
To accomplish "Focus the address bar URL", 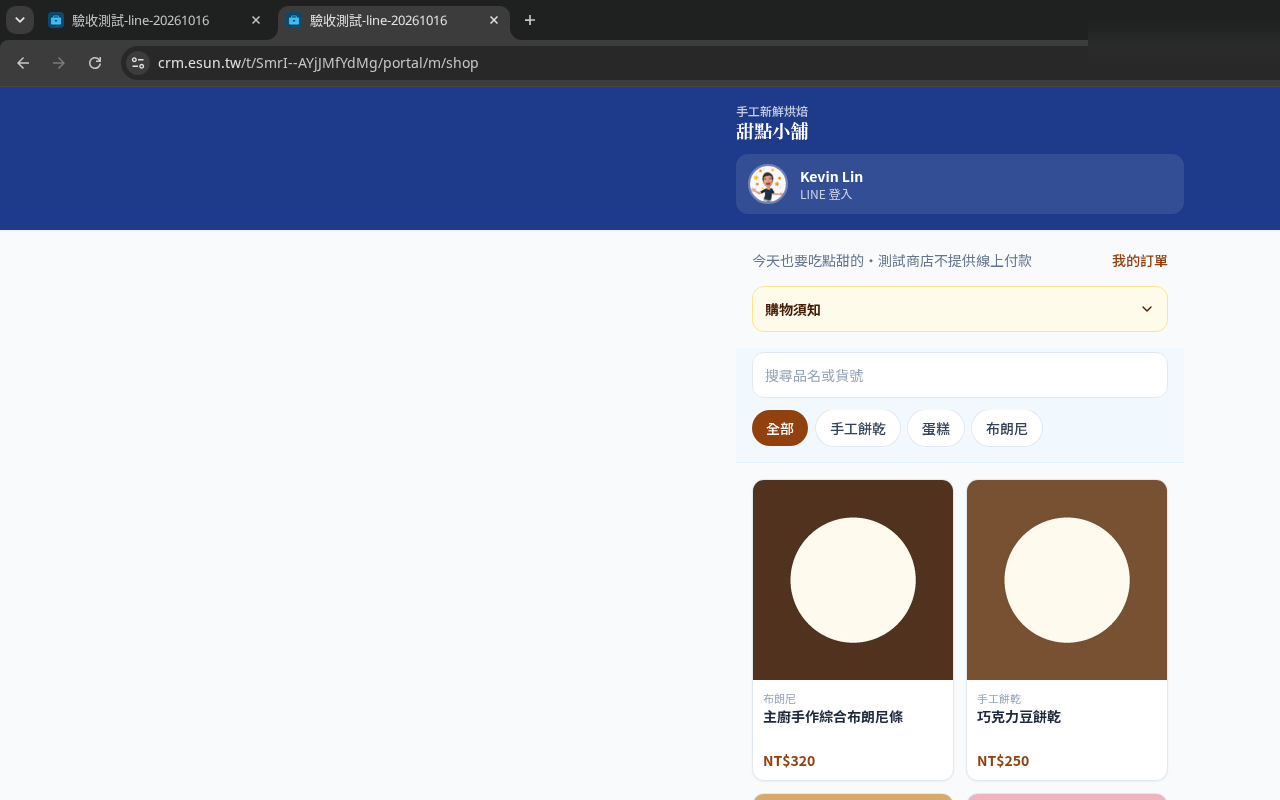I will (318, 63).
